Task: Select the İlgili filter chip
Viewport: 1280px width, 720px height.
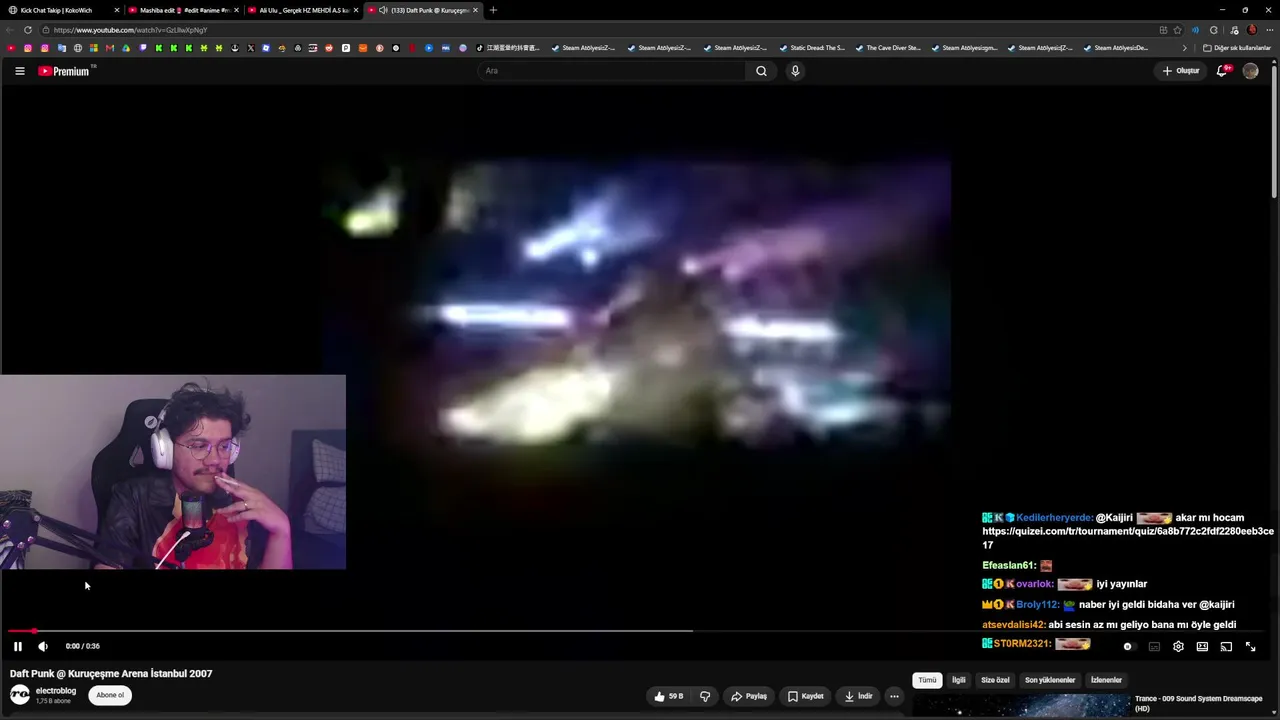Action: (958, 680)
